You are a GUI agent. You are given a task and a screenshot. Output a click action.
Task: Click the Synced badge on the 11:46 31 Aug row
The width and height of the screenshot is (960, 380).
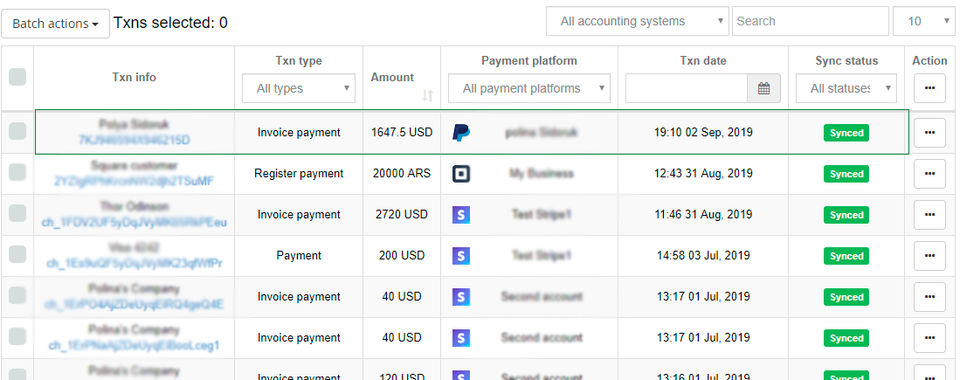(x=846, y=215)
